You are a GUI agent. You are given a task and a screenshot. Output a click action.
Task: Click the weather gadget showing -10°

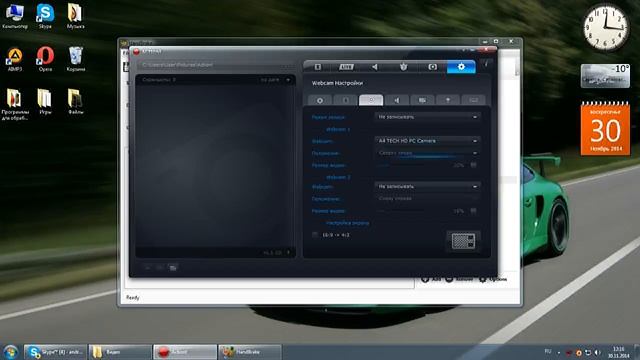[x=605, y=76]
